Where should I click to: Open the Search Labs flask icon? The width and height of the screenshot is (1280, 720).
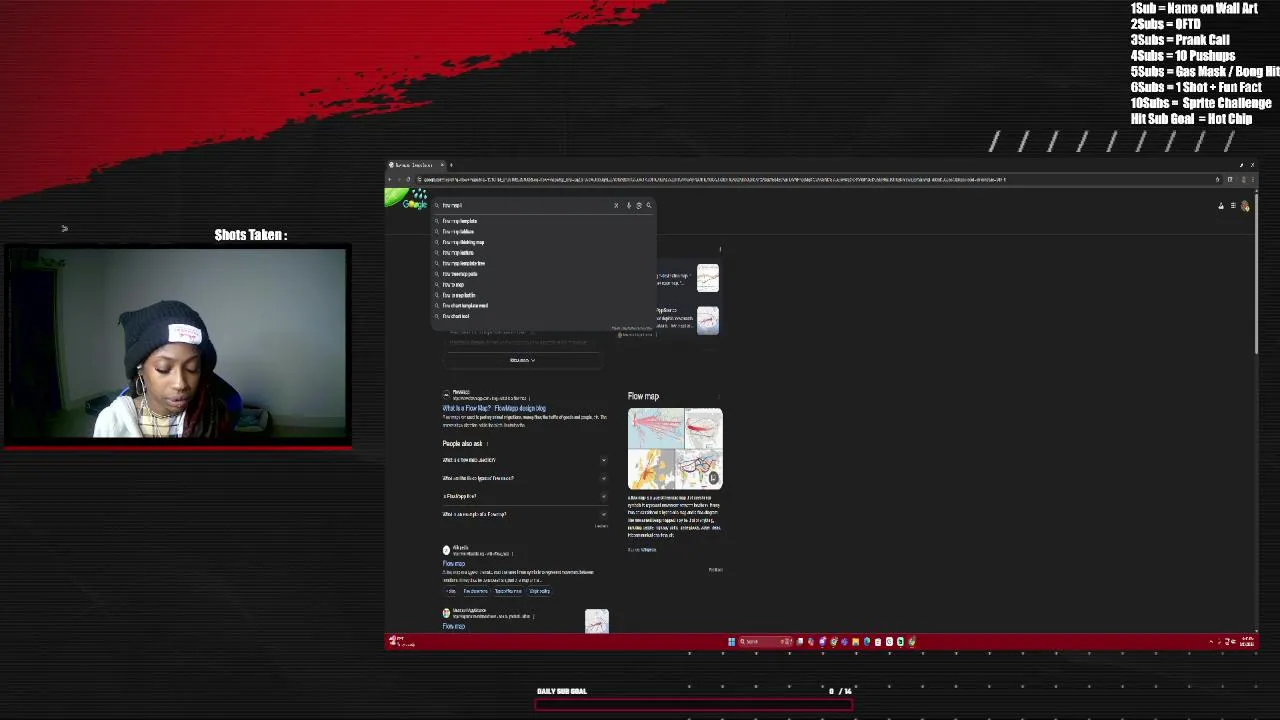point(1221,206)
